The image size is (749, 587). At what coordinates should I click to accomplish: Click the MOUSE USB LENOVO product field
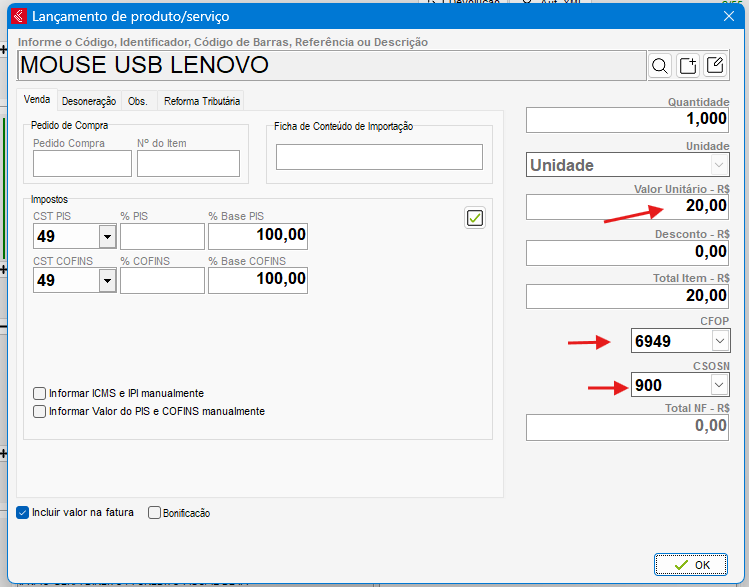(x=332, y=65)
